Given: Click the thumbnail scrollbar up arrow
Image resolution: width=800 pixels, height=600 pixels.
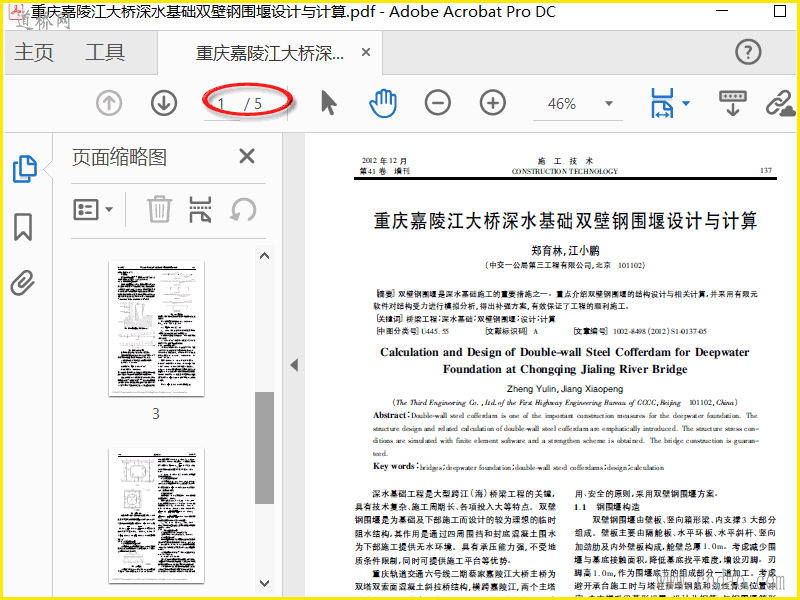Looking at the screenshot, I should [x=264, y=256].
